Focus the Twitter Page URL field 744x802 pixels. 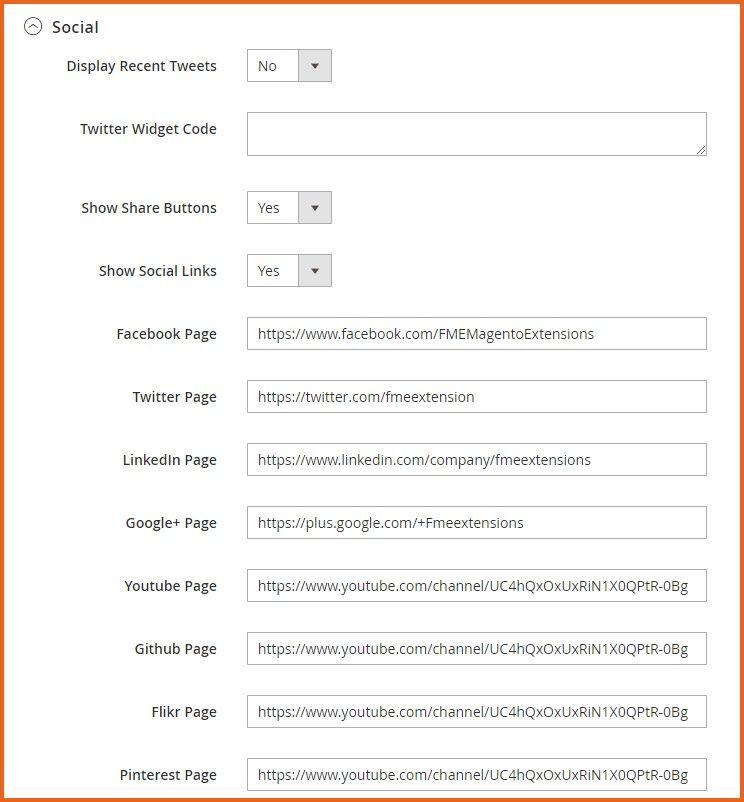tap(476, 397)
